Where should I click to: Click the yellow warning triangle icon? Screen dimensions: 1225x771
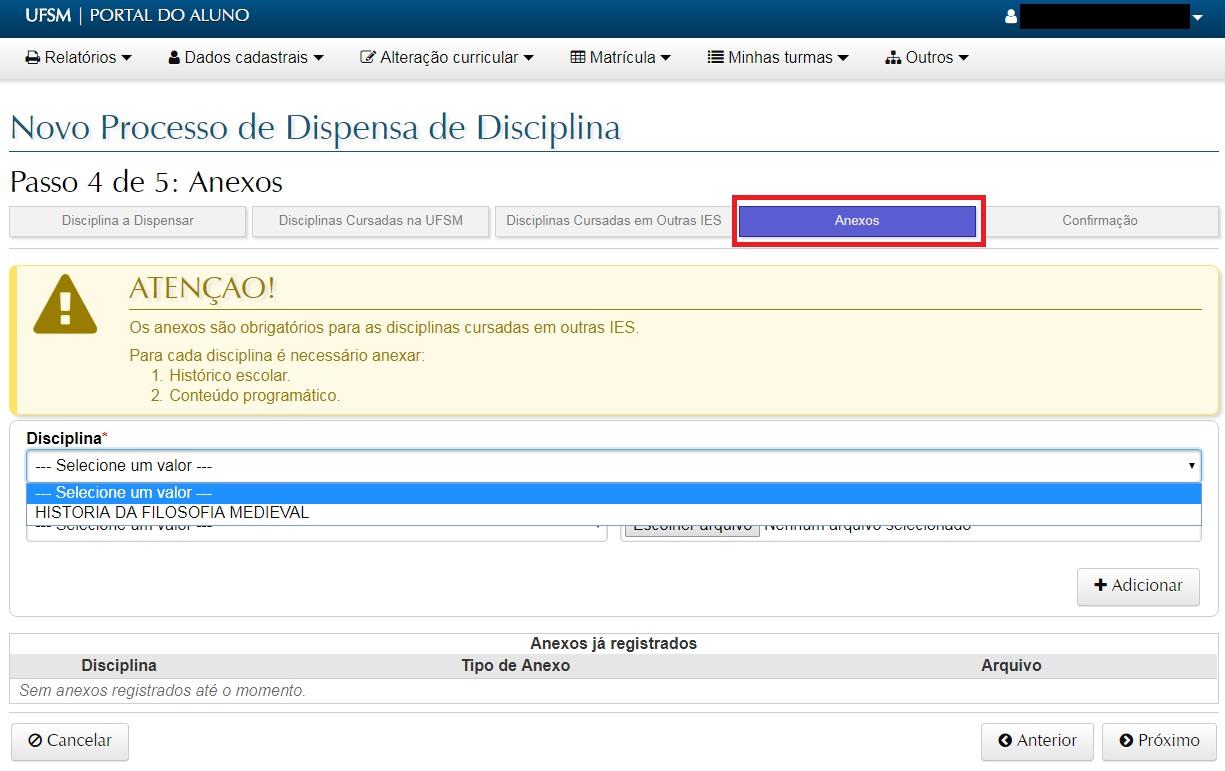point(65,304)
